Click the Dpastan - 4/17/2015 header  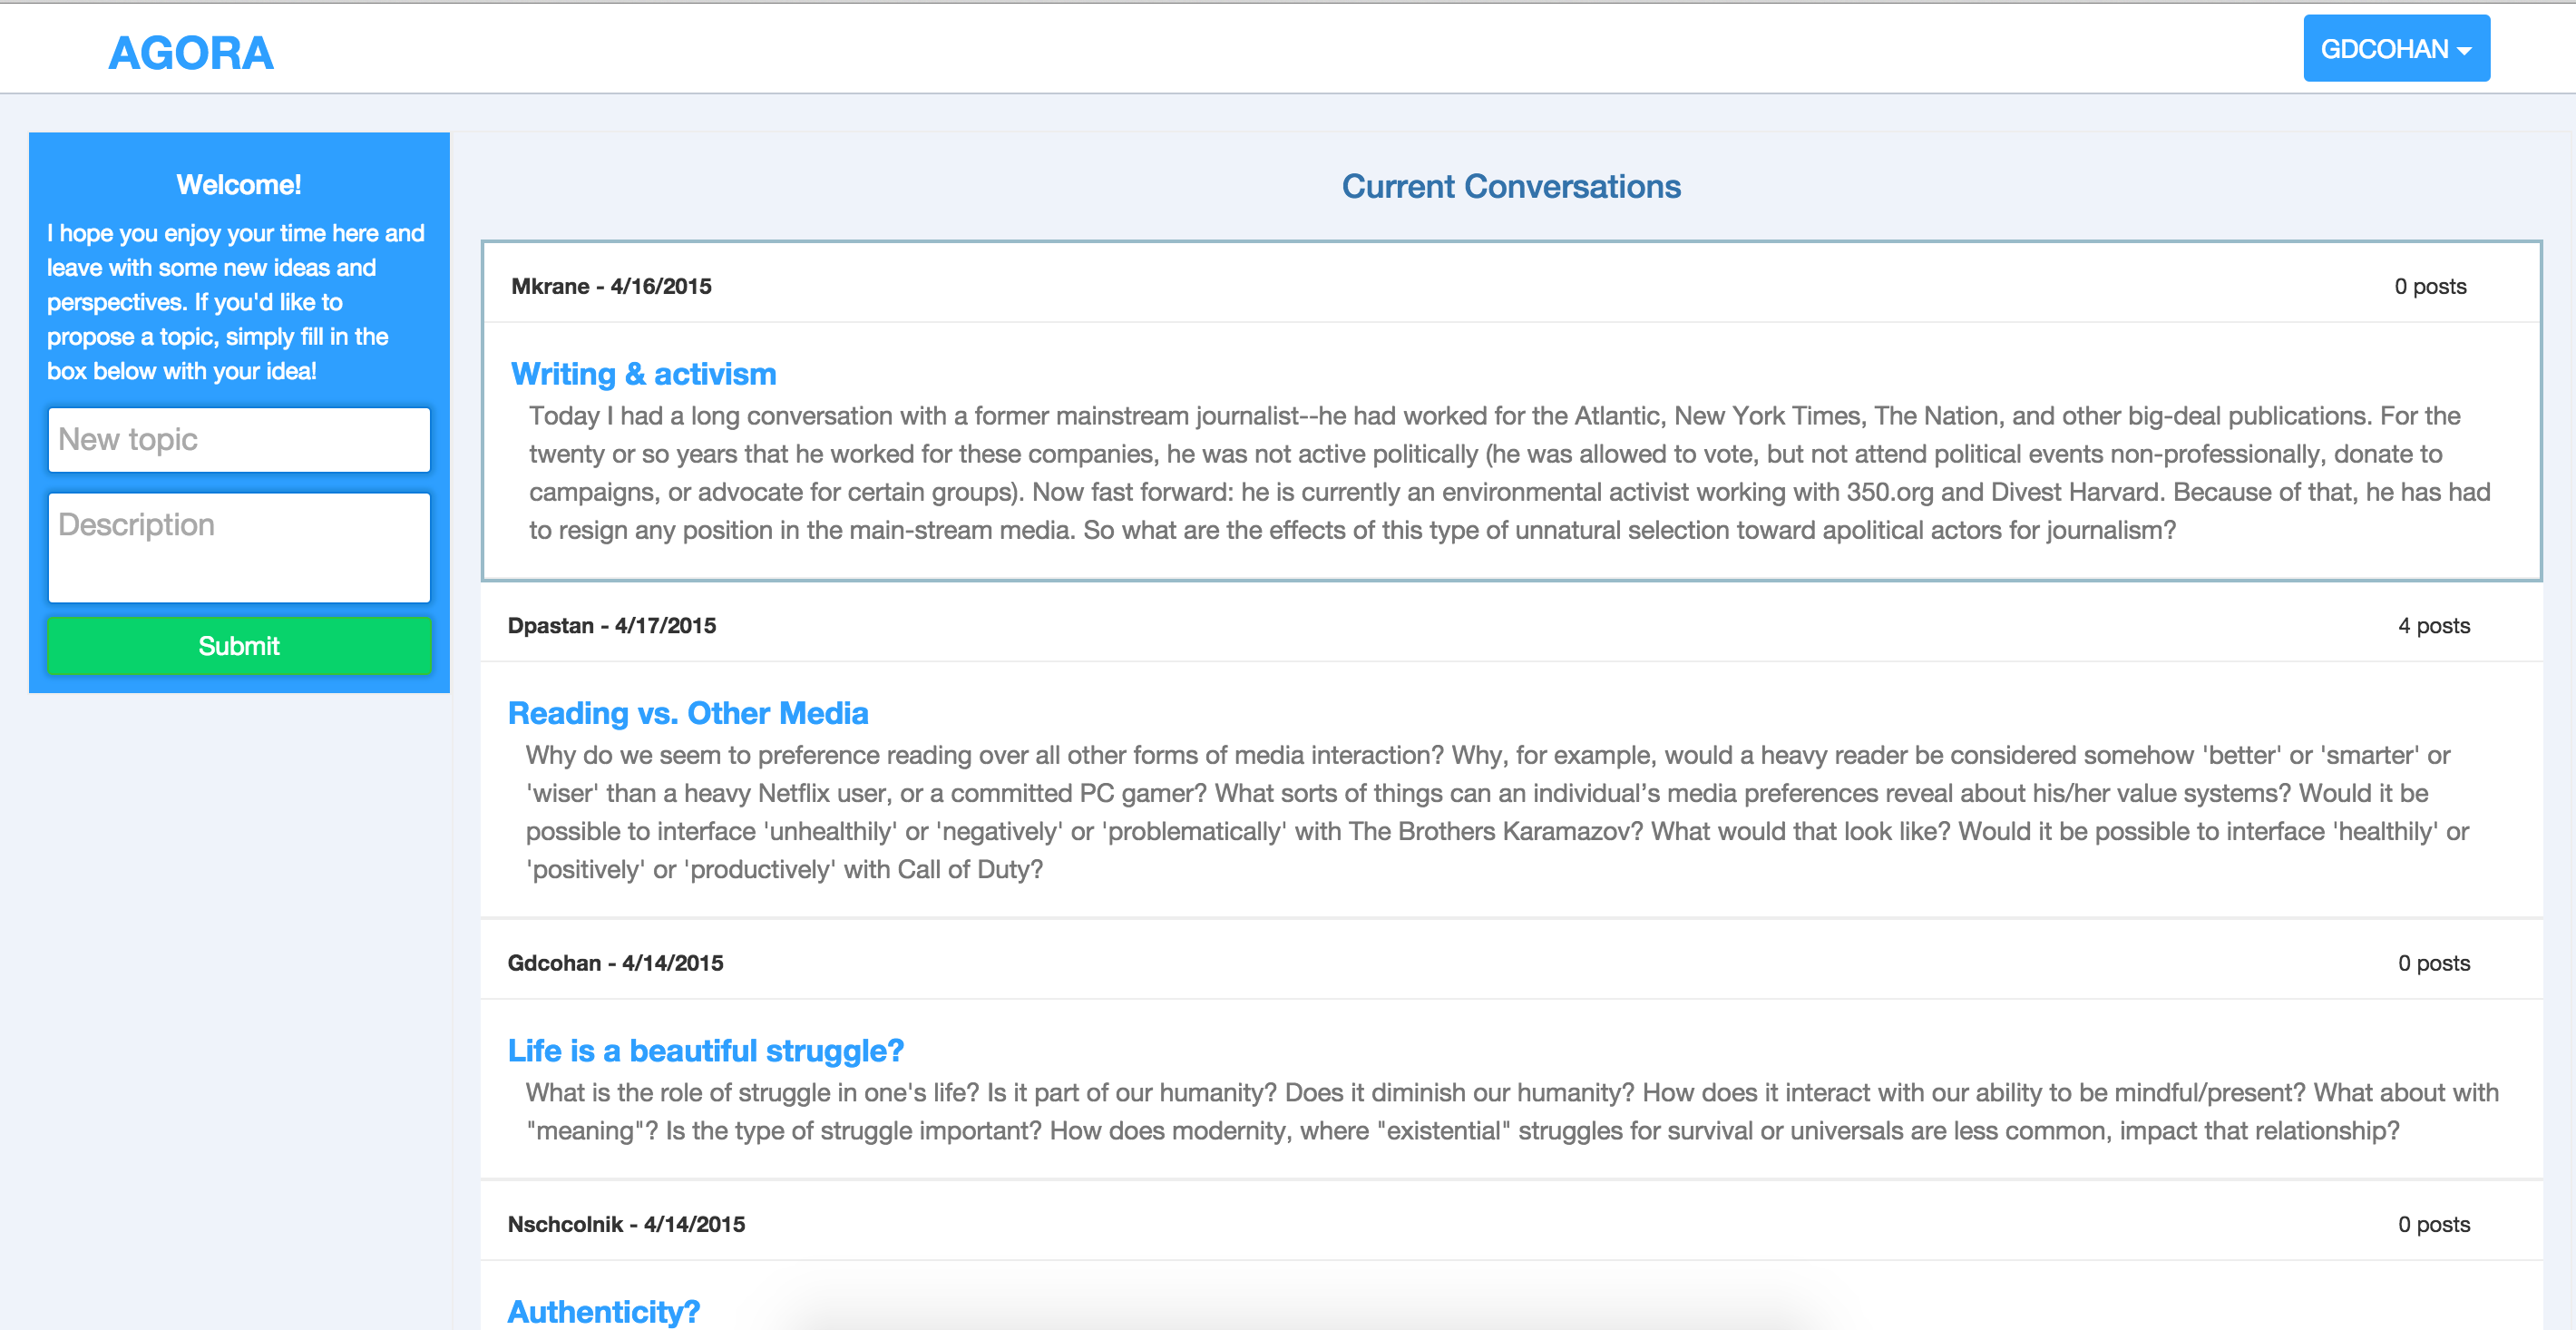[x=611, y=626]
